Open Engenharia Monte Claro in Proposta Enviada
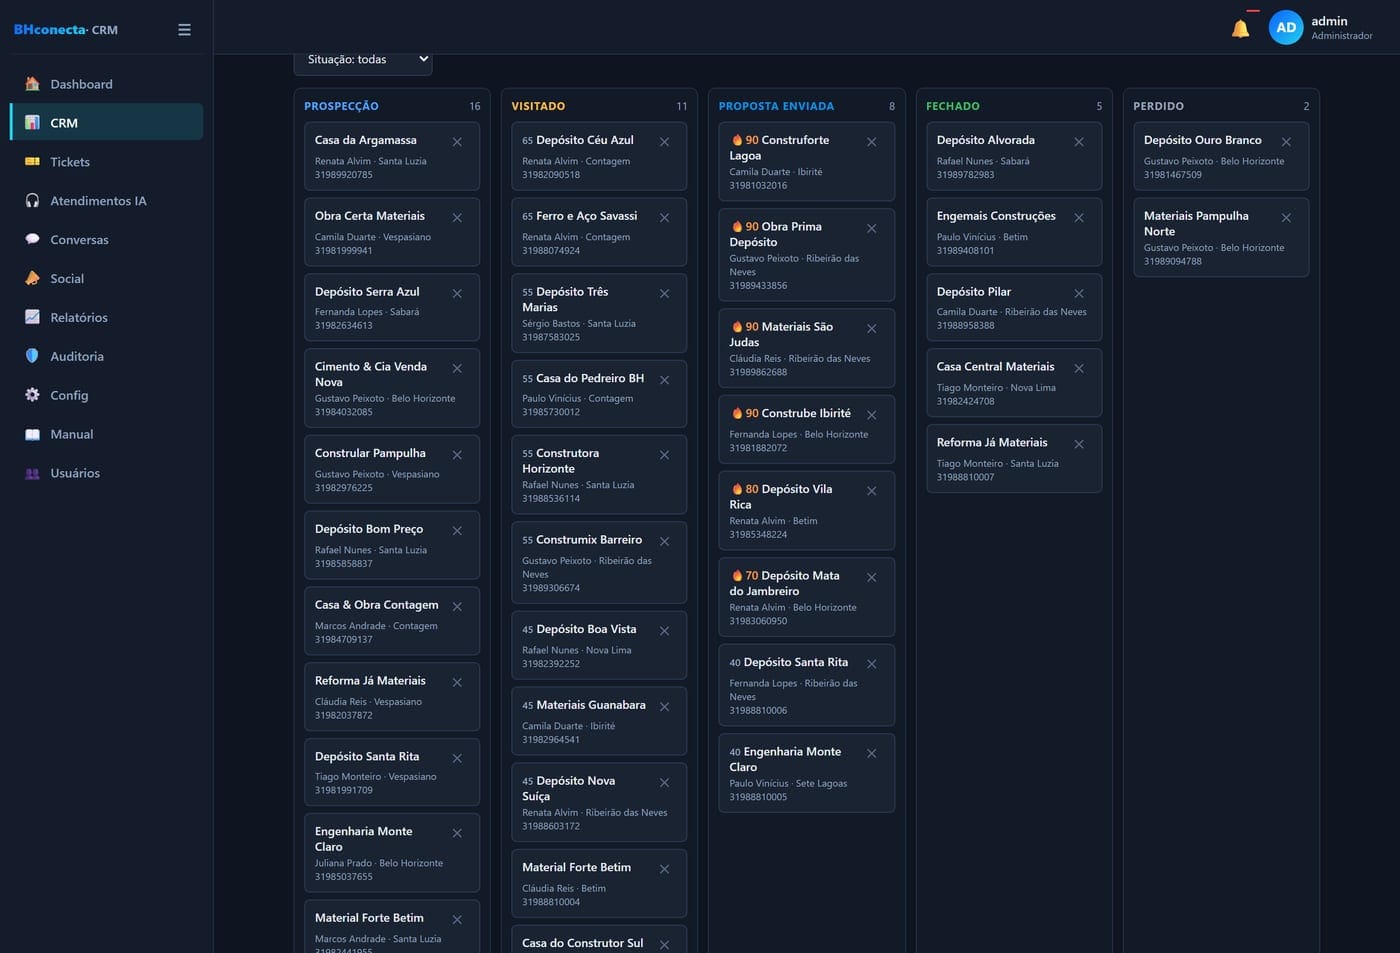This screenshot has height=953, width=1400. click(806, 772)
